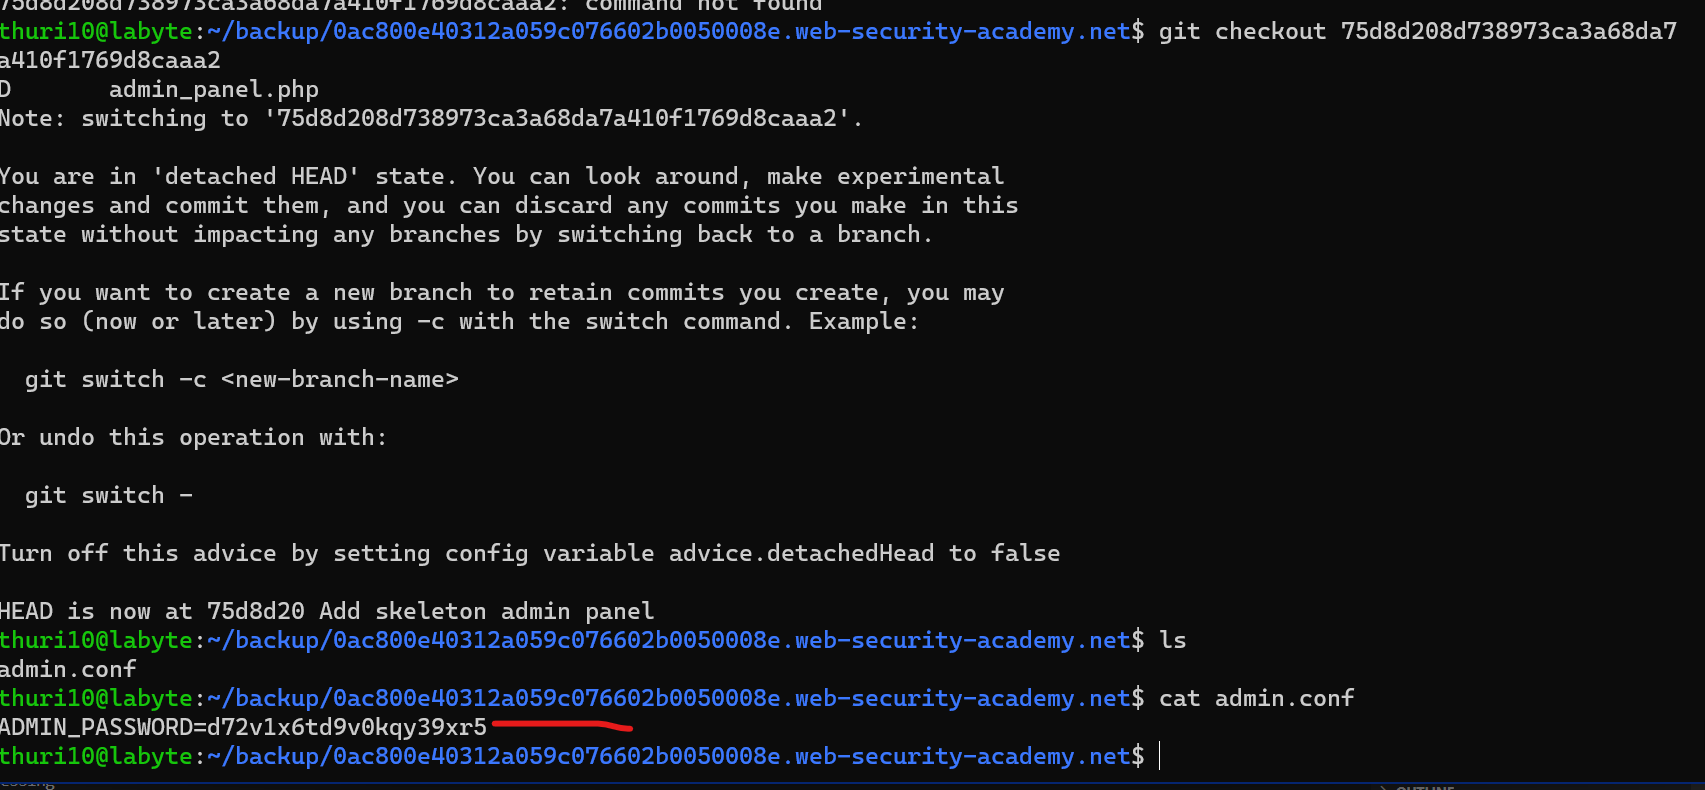The width and height of the screenshot is (1705, 790).
Task: Click the 'git checkout' command text
Action: pos(1242,31)
